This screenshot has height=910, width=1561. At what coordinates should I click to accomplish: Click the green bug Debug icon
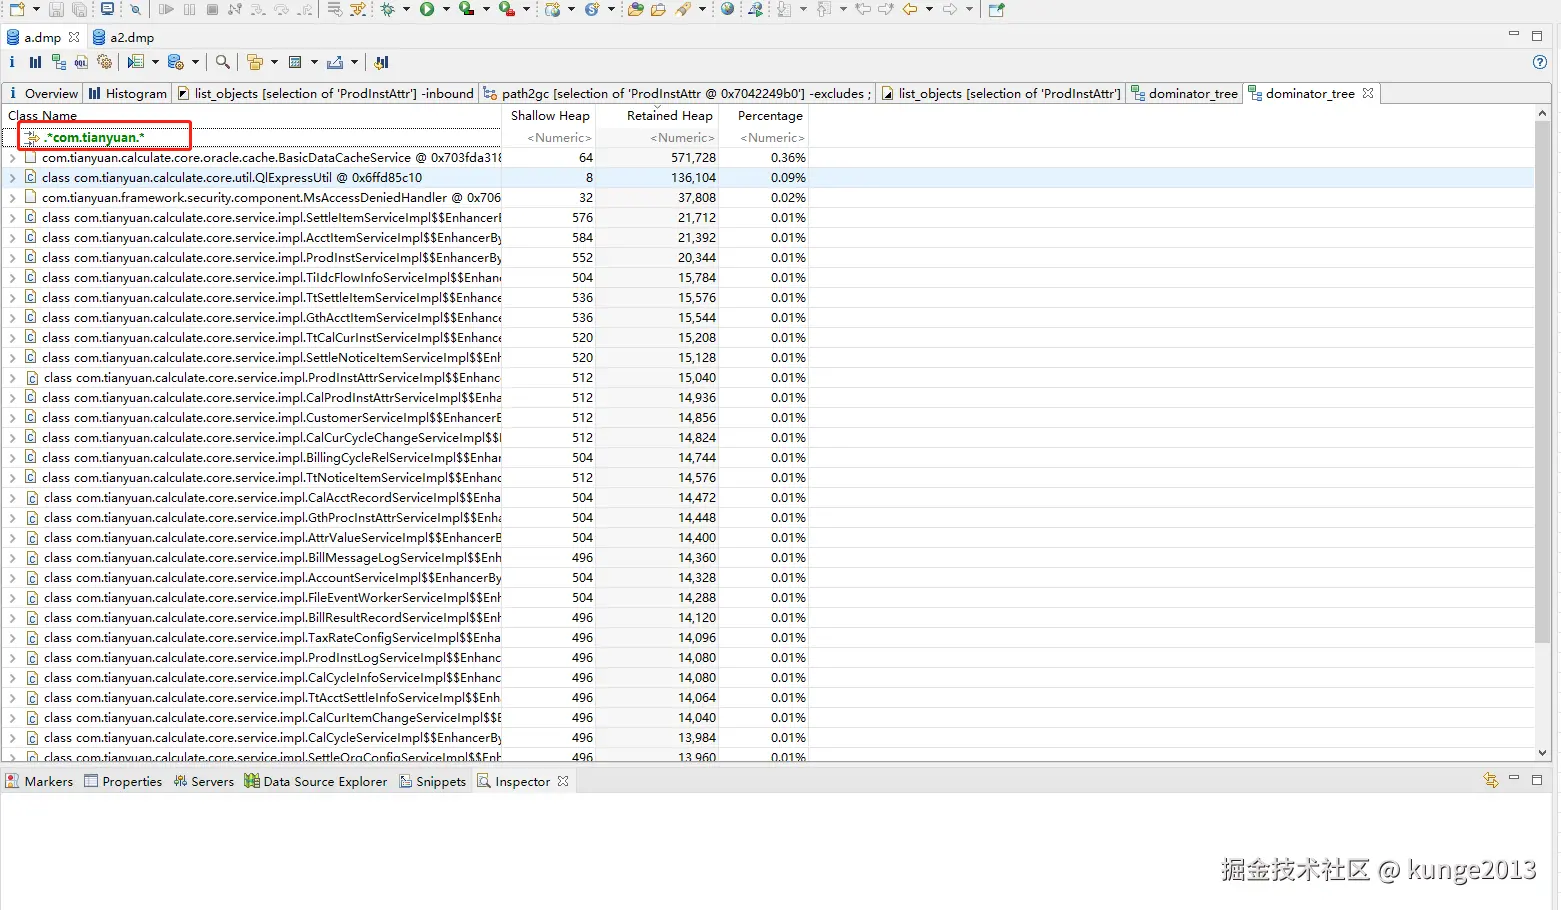(x=387, y=9)
